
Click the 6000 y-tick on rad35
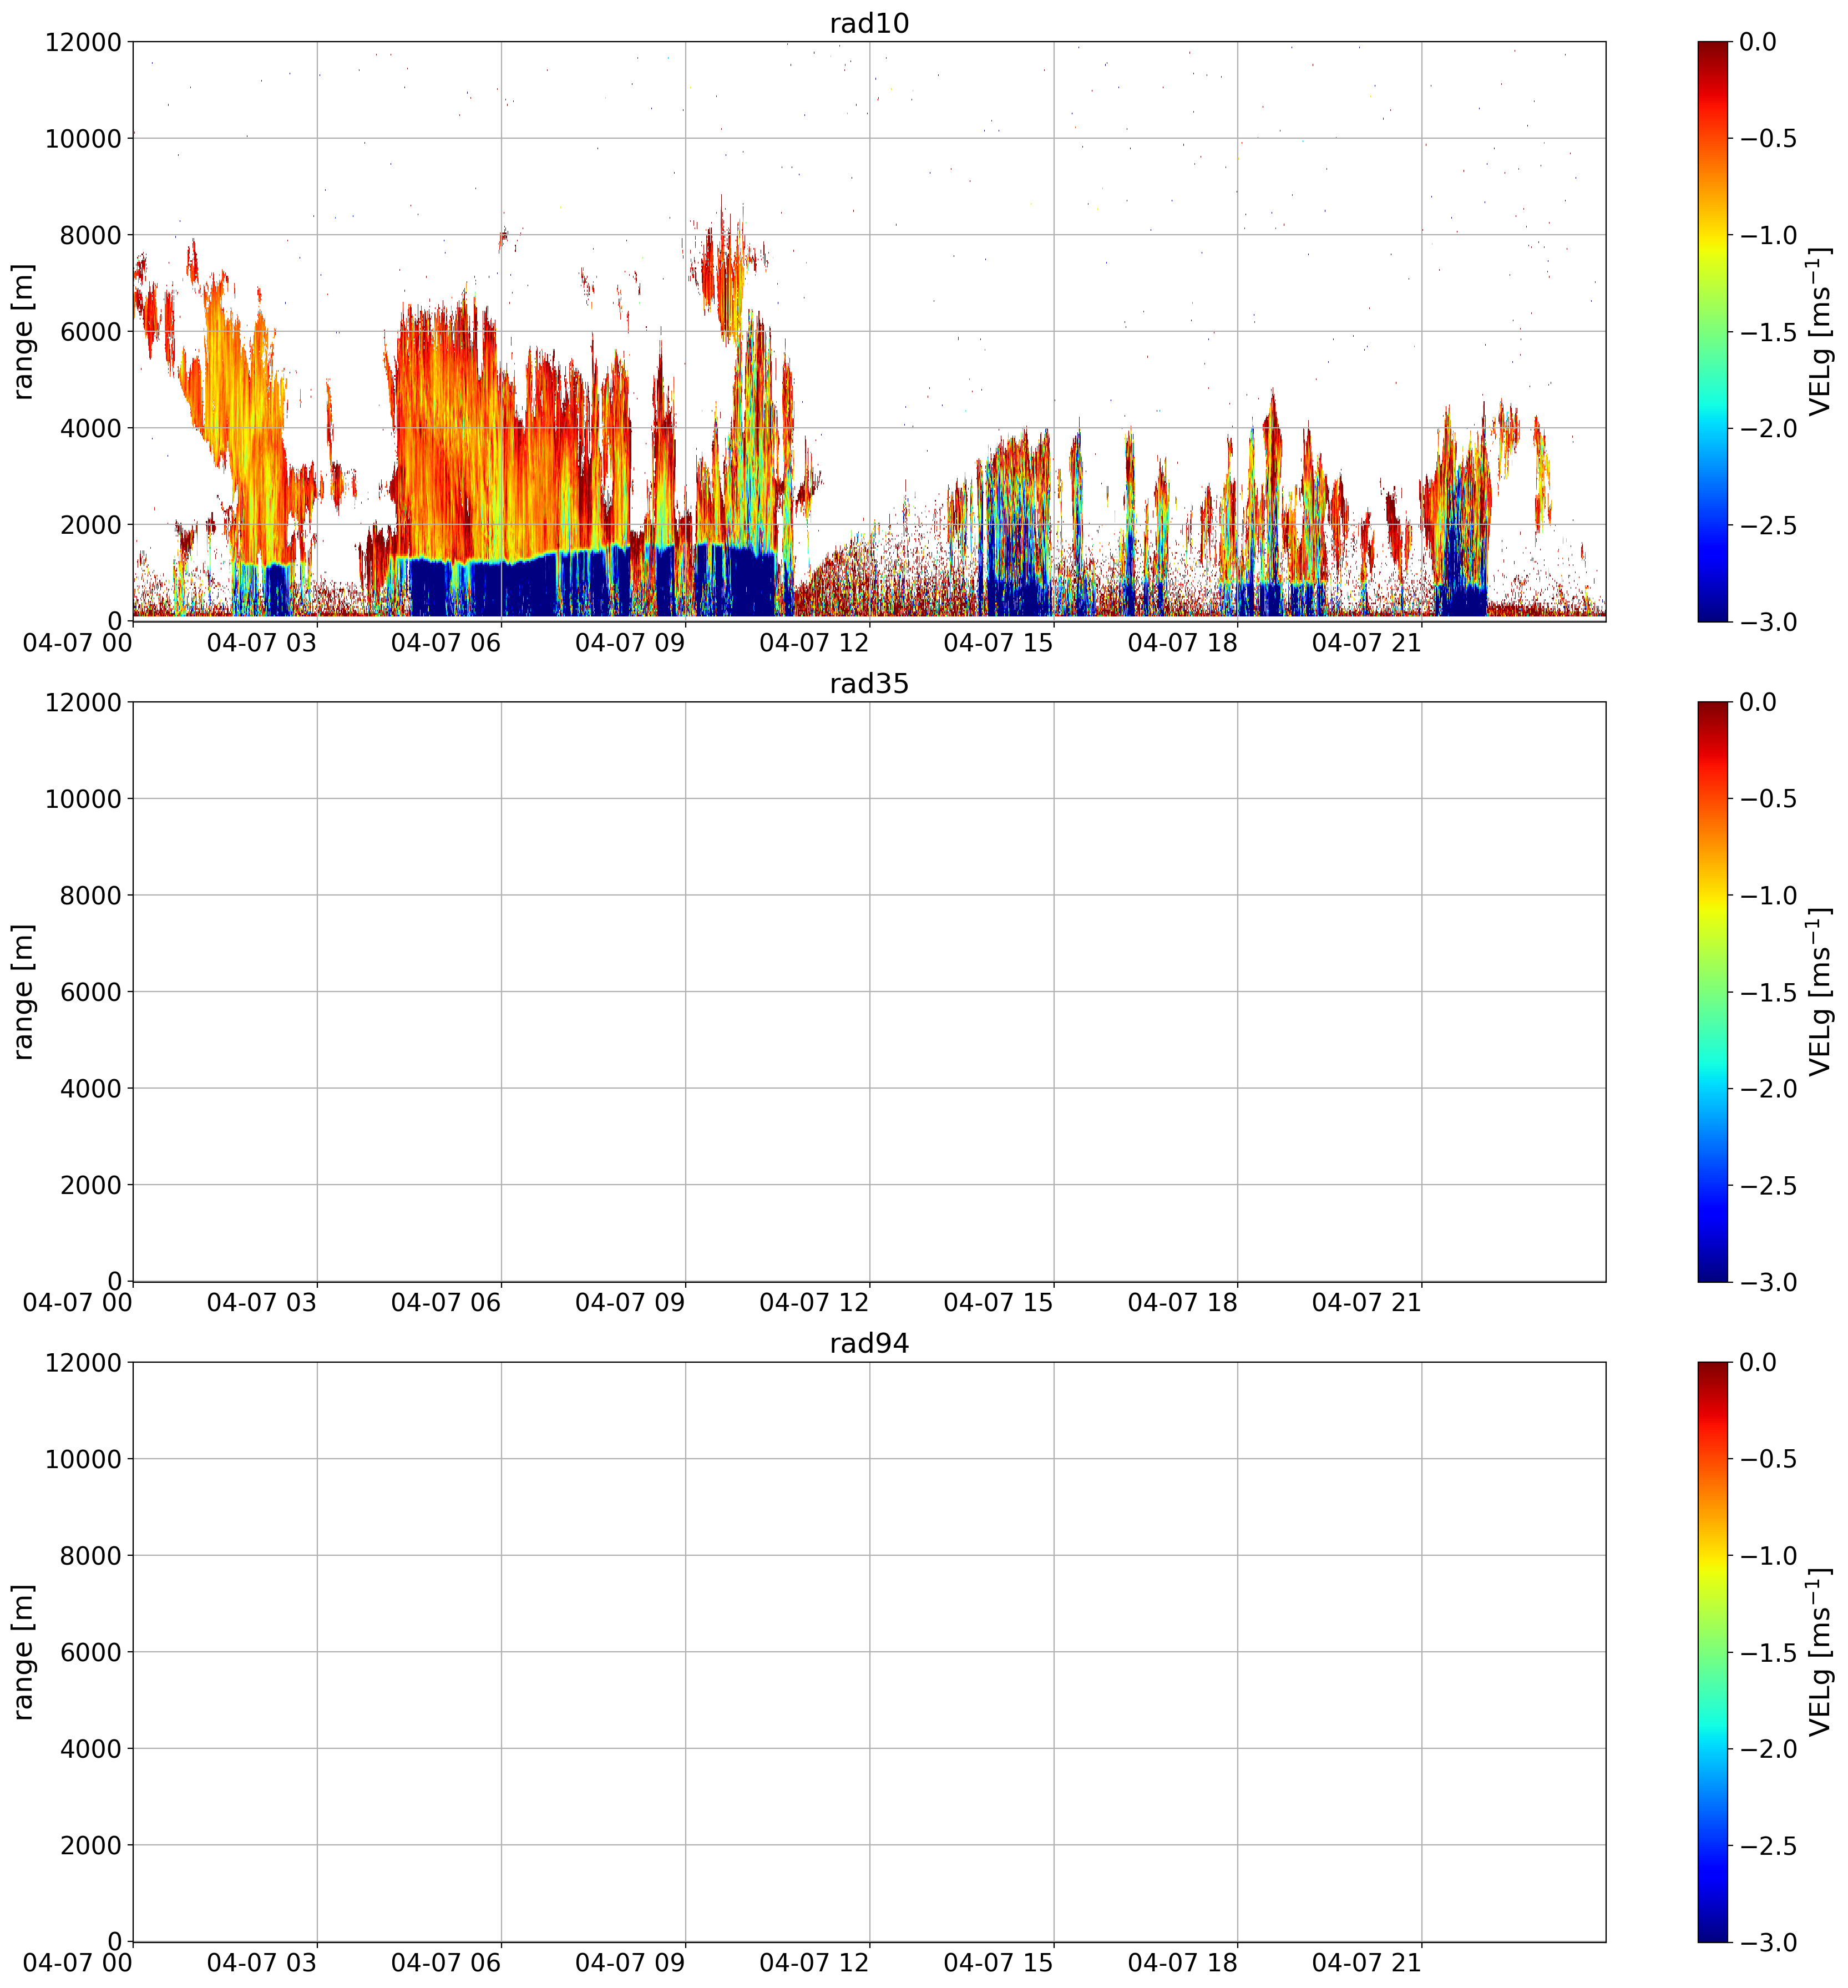coord(91,992)
